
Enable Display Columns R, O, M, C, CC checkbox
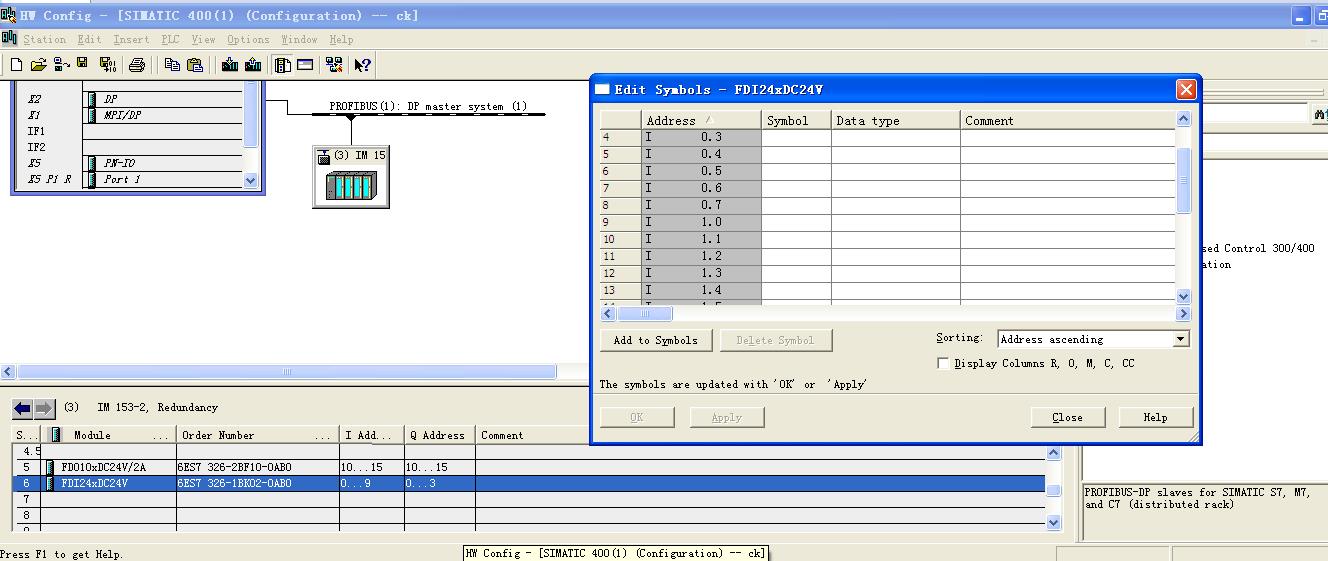[943, 364]
